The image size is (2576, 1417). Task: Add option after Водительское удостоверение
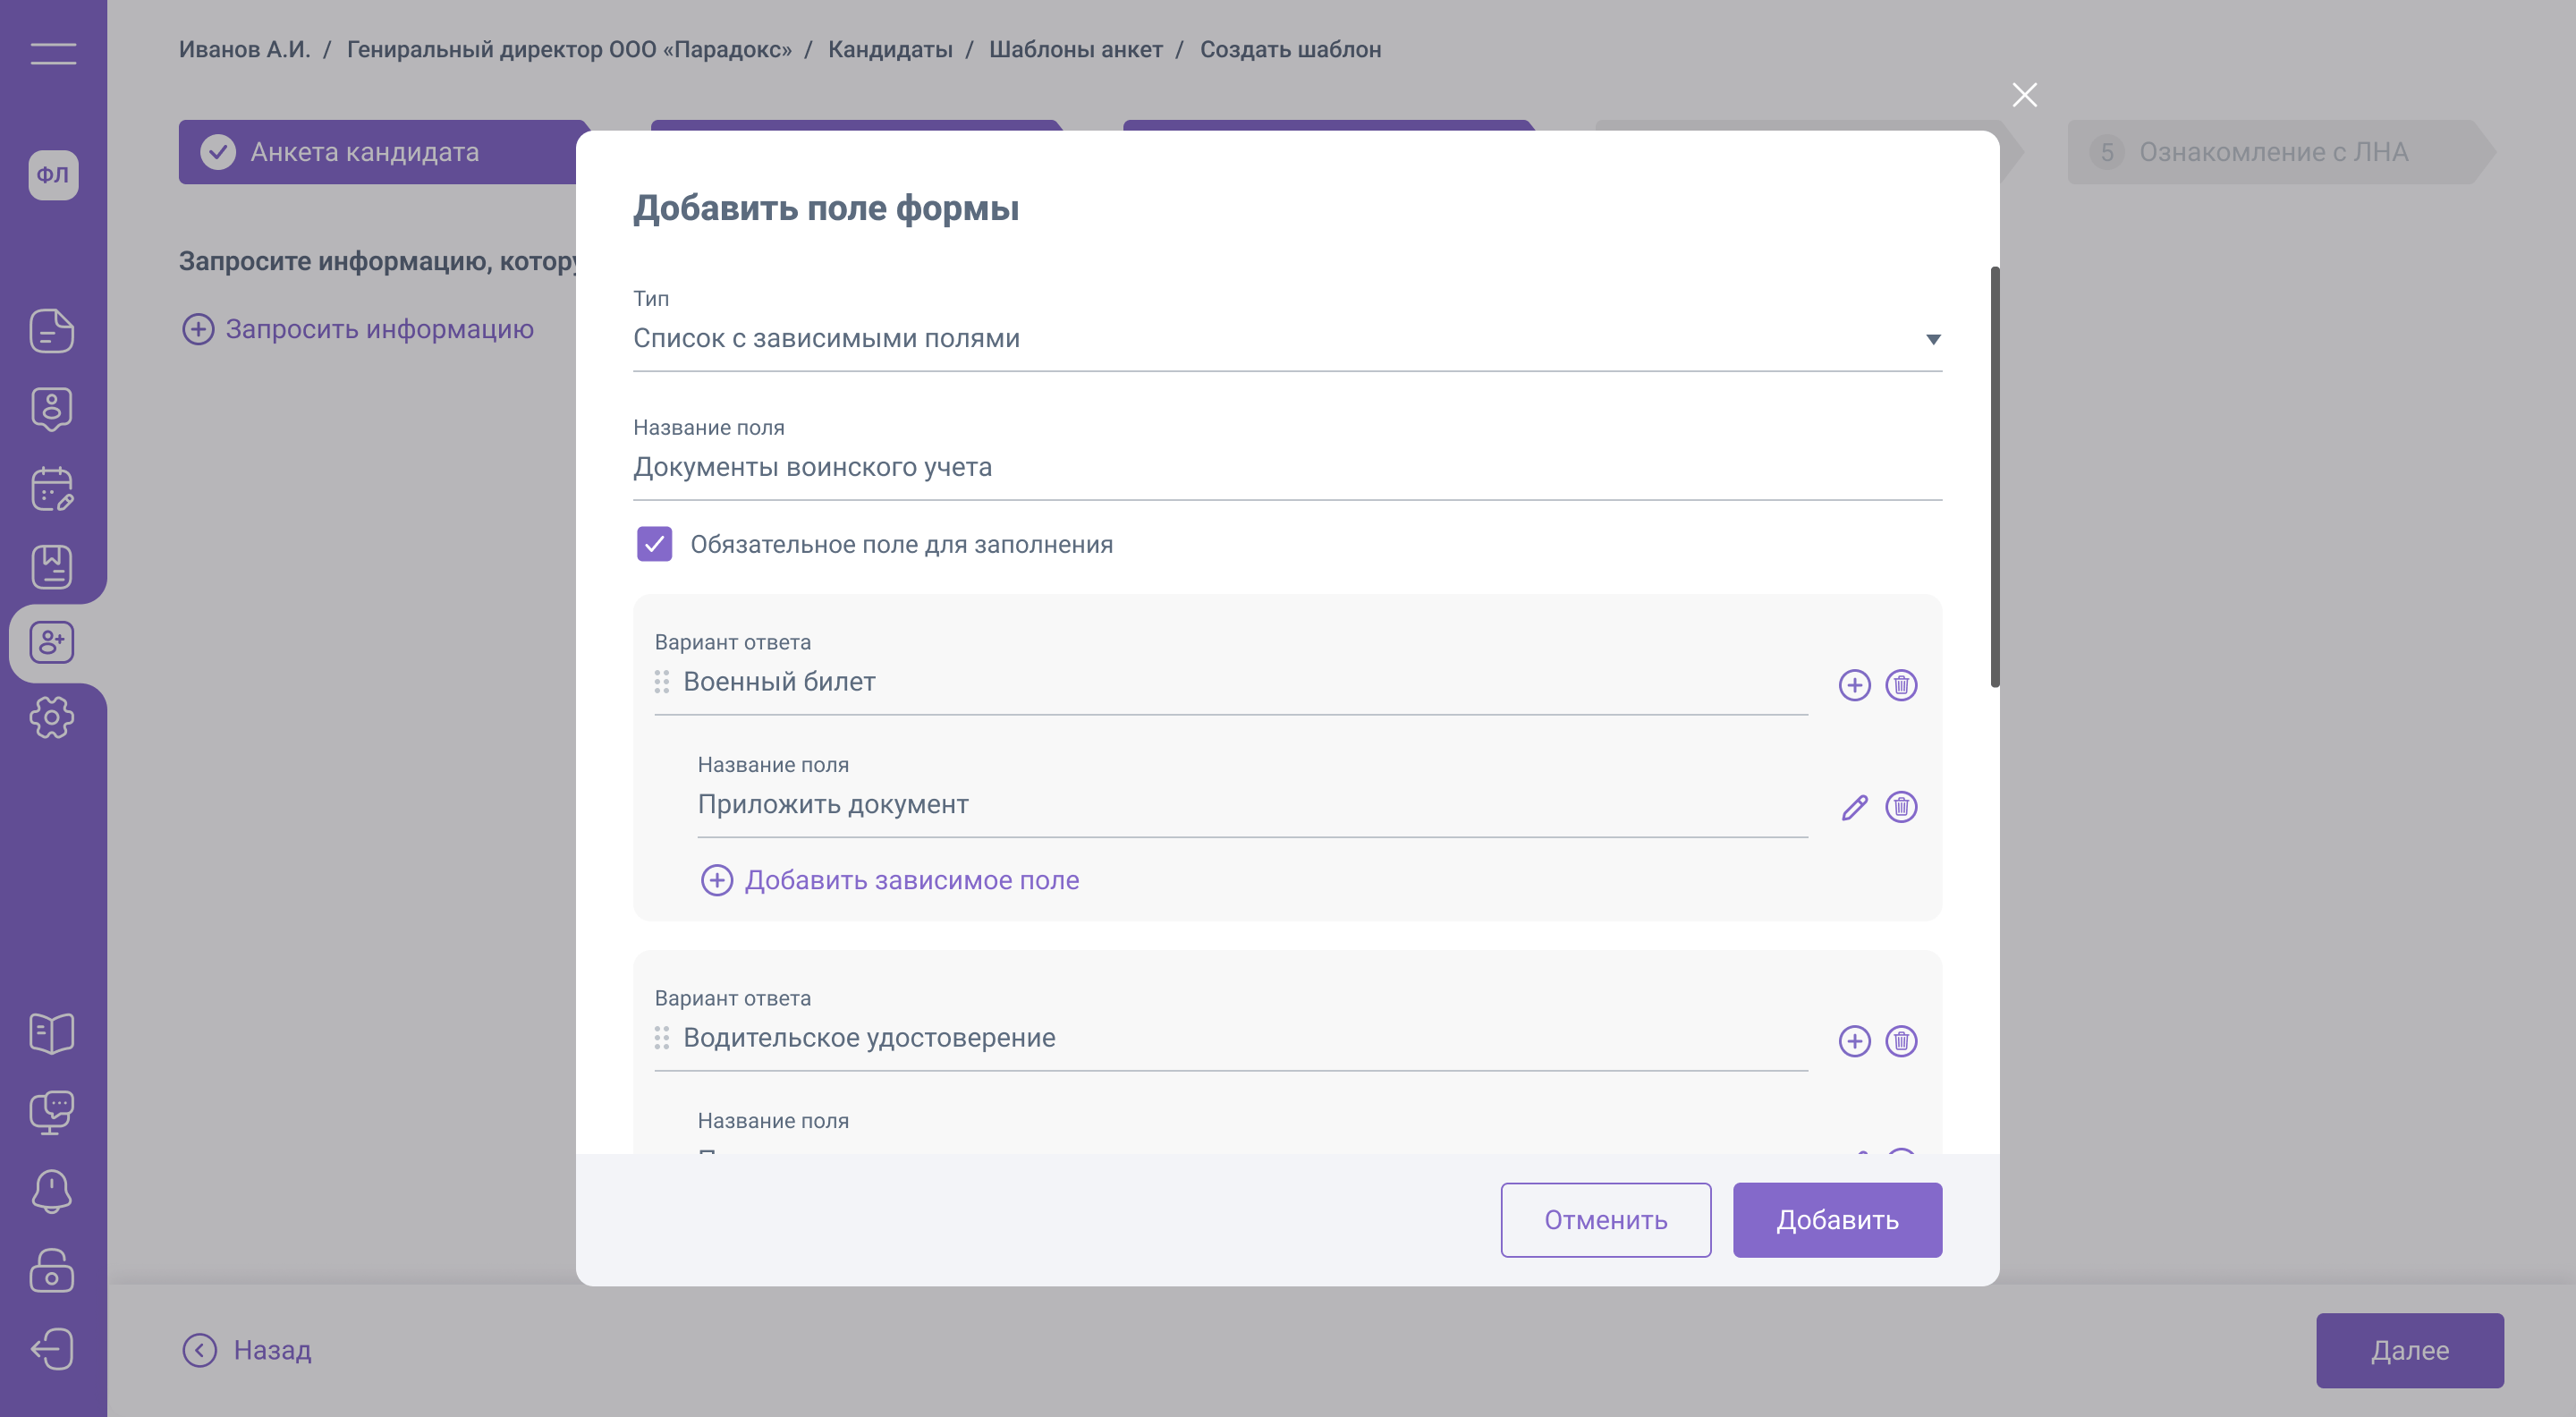point(1854,1041)
